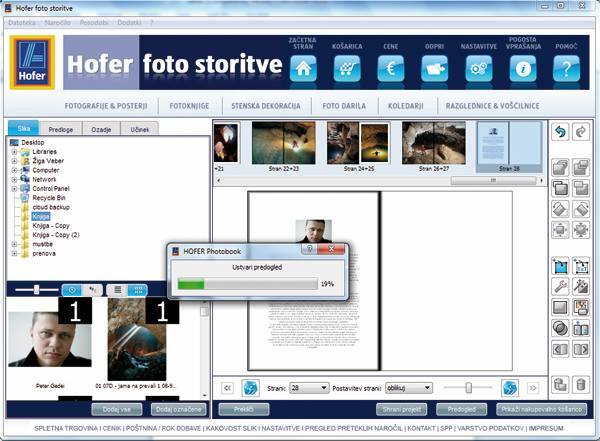
Task: Adjust the page zoom slider
Action: [468, 388]
